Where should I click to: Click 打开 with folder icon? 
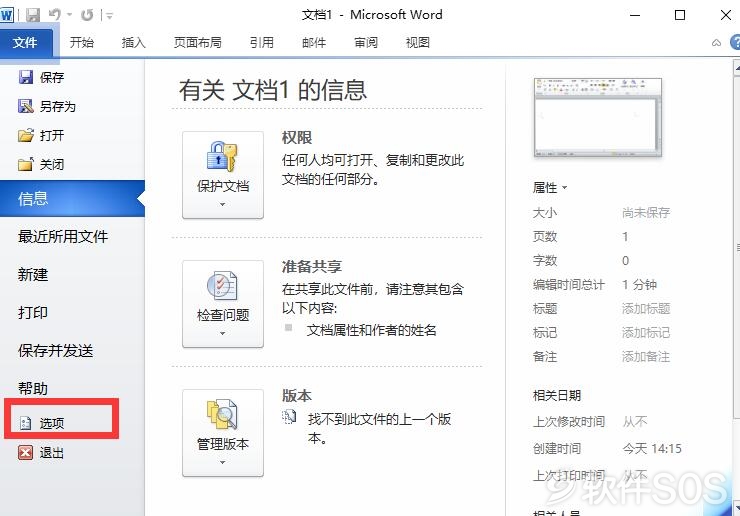(52, 135)
